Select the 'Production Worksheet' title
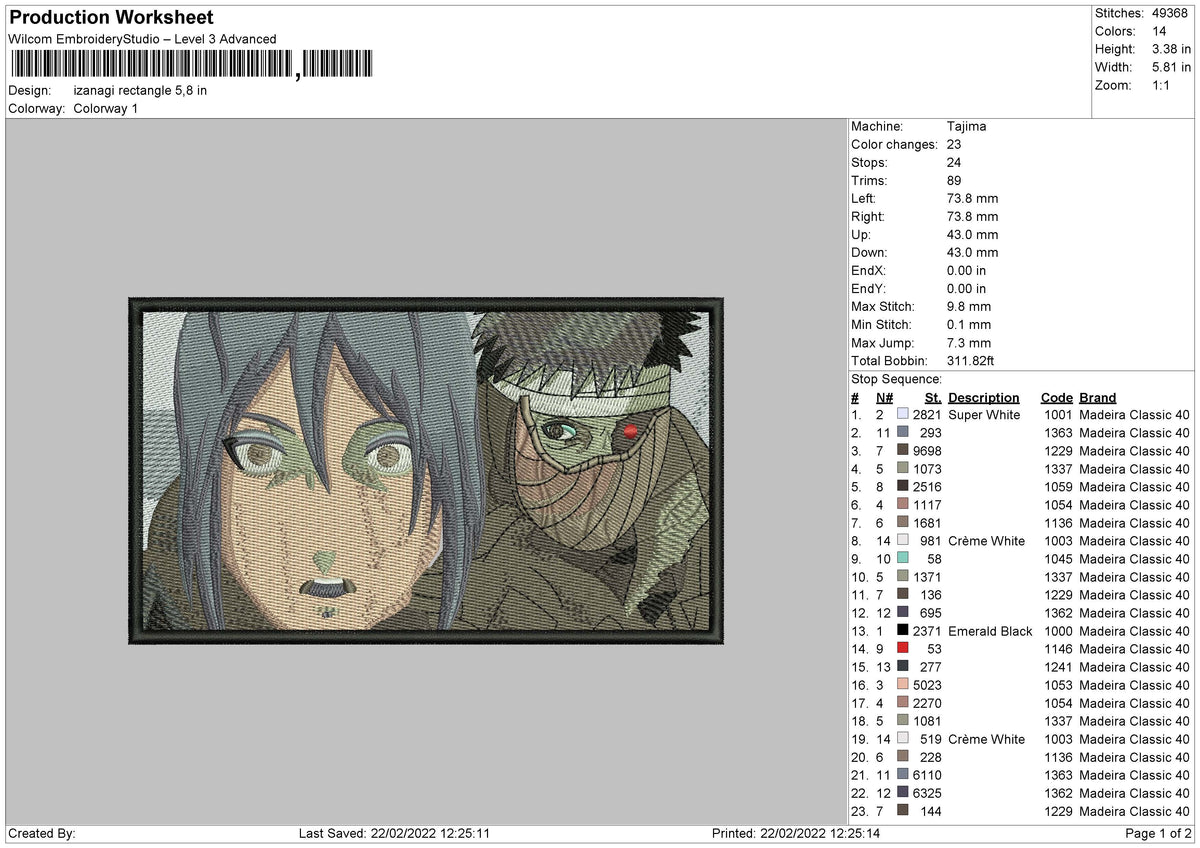This screenshot has height=848, width=1200. (x=111, y=18)
